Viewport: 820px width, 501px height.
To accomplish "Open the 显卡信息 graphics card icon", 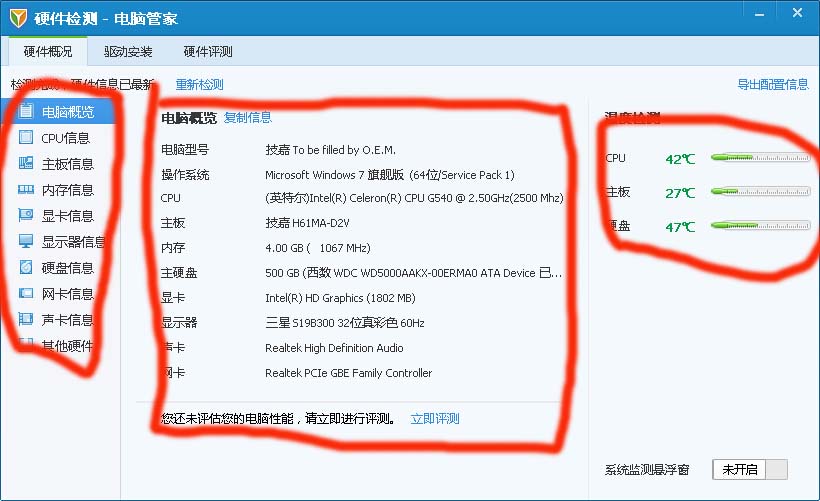I will (x=27, y=216).
